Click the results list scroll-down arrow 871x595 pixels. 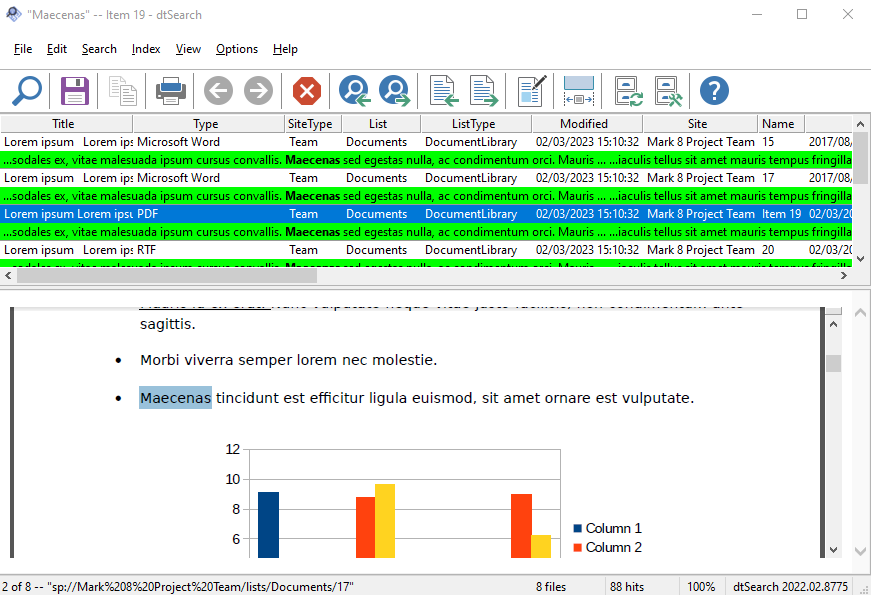click(860, 258)
